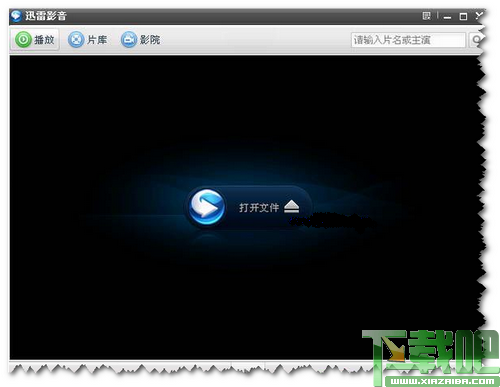Switch to the 片库 tab label
This screenshot has width=500, height=387.
coord(97,40)
